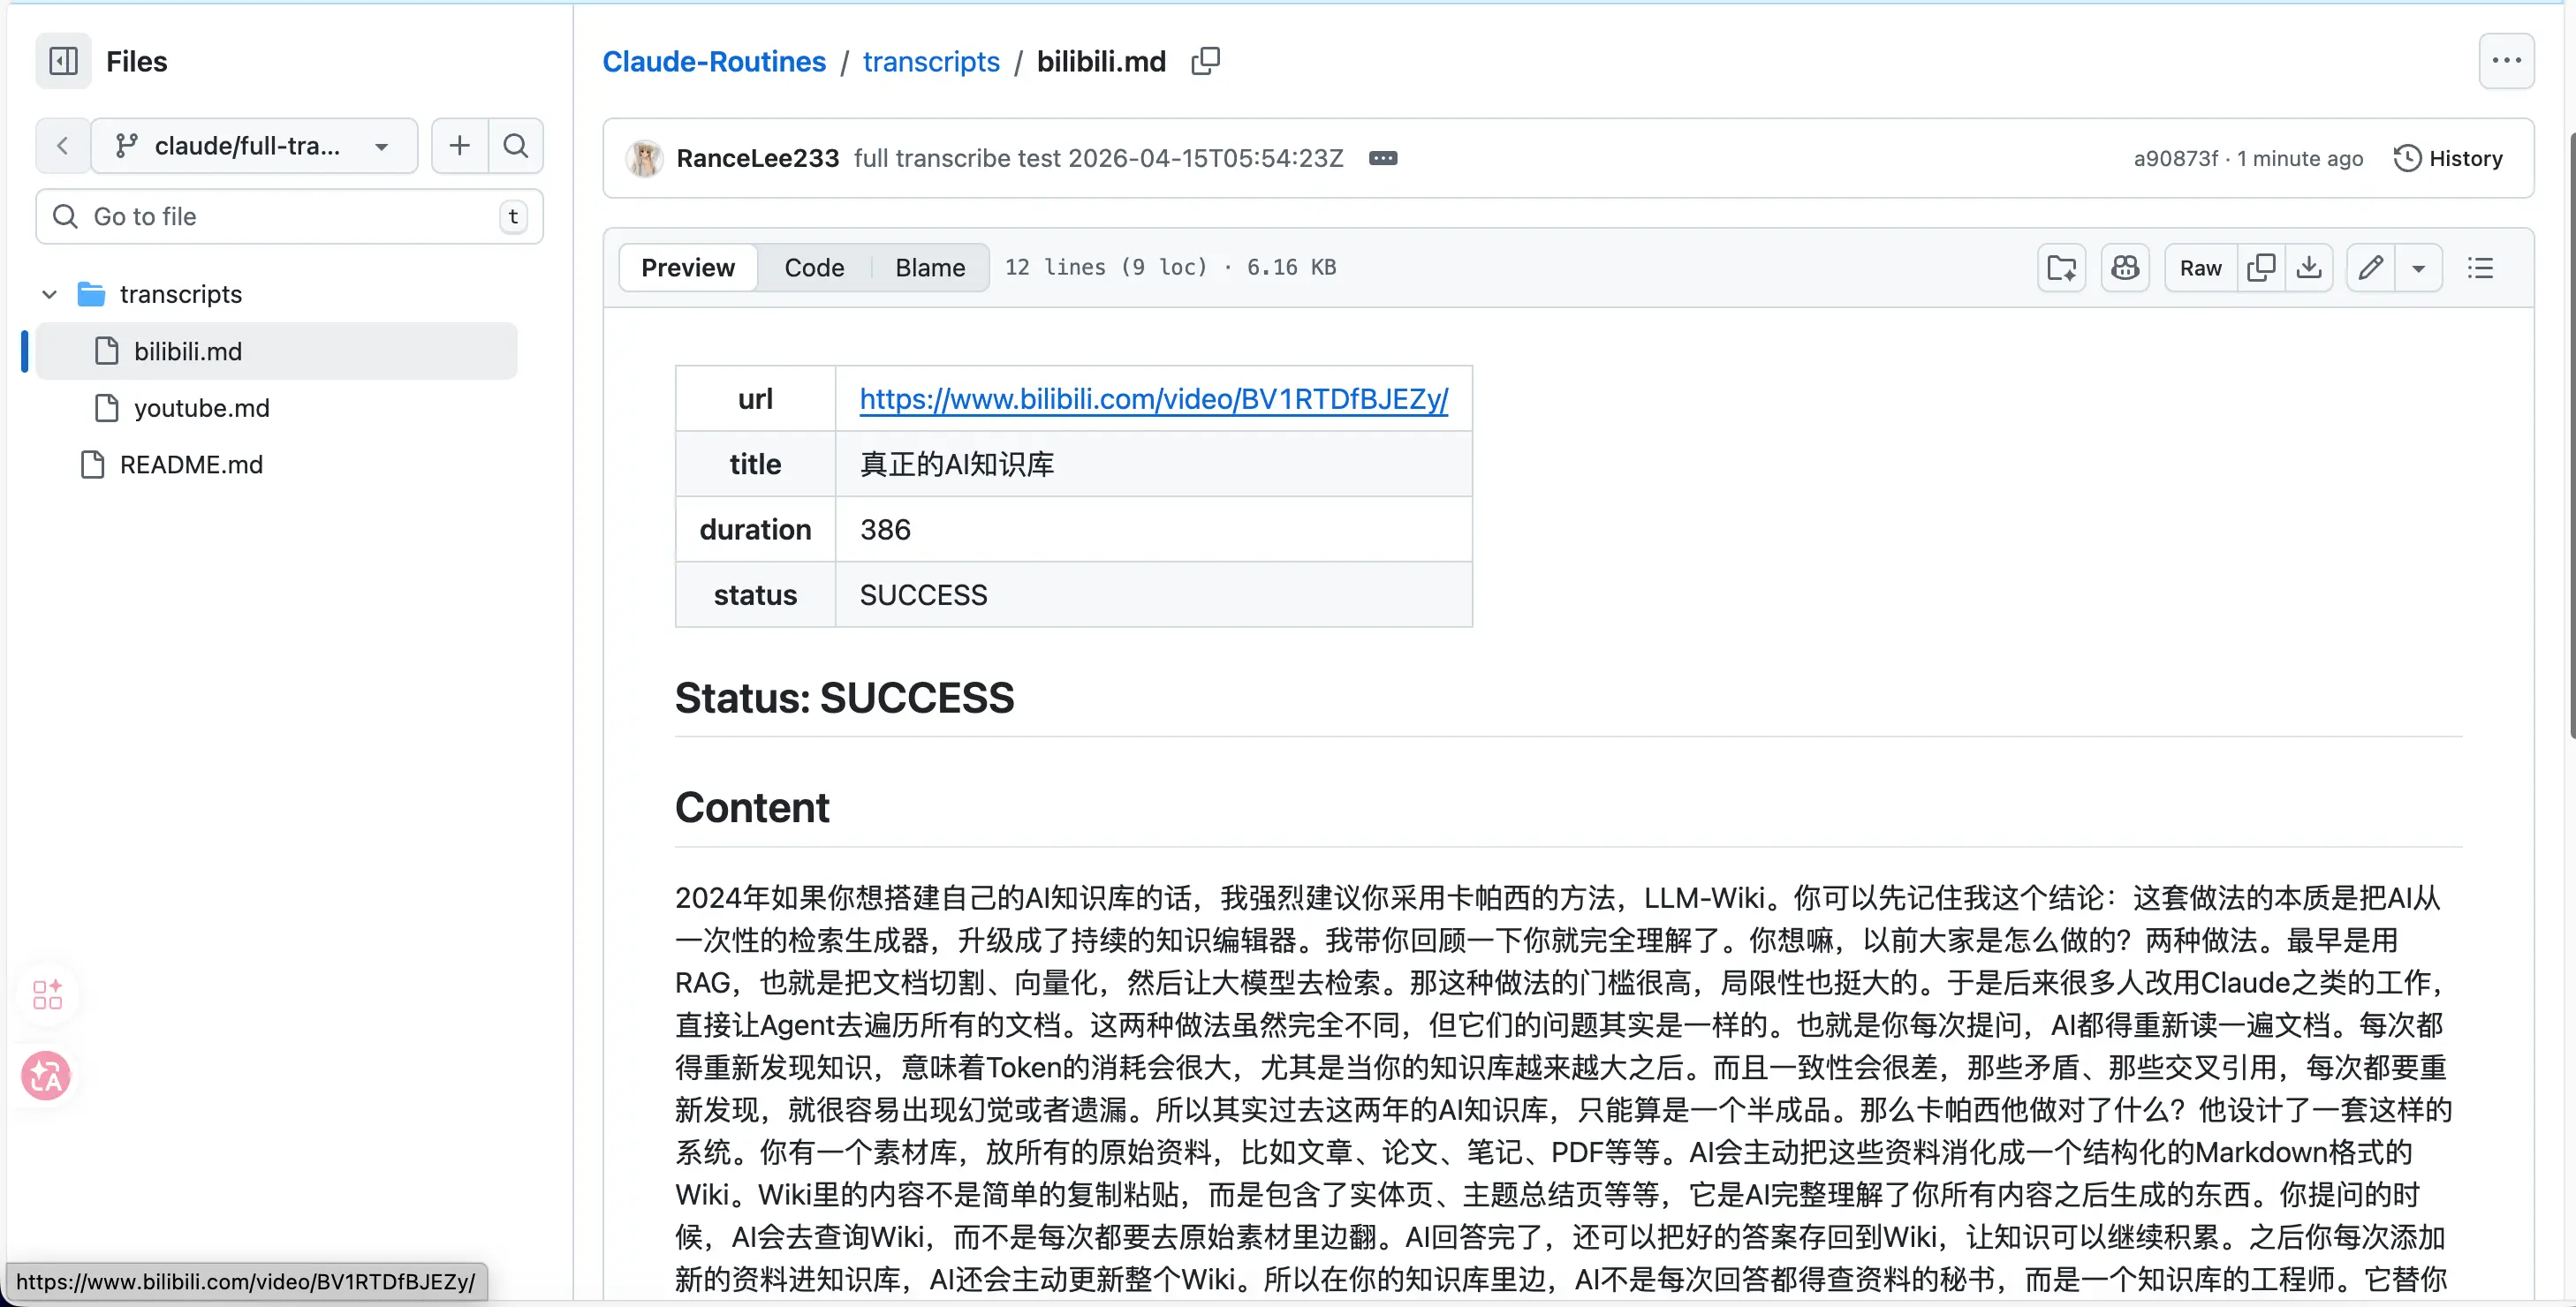Copy raw file contents
The image size is (2576, 1307).
pyautogui.click(x=2260, y=267)
